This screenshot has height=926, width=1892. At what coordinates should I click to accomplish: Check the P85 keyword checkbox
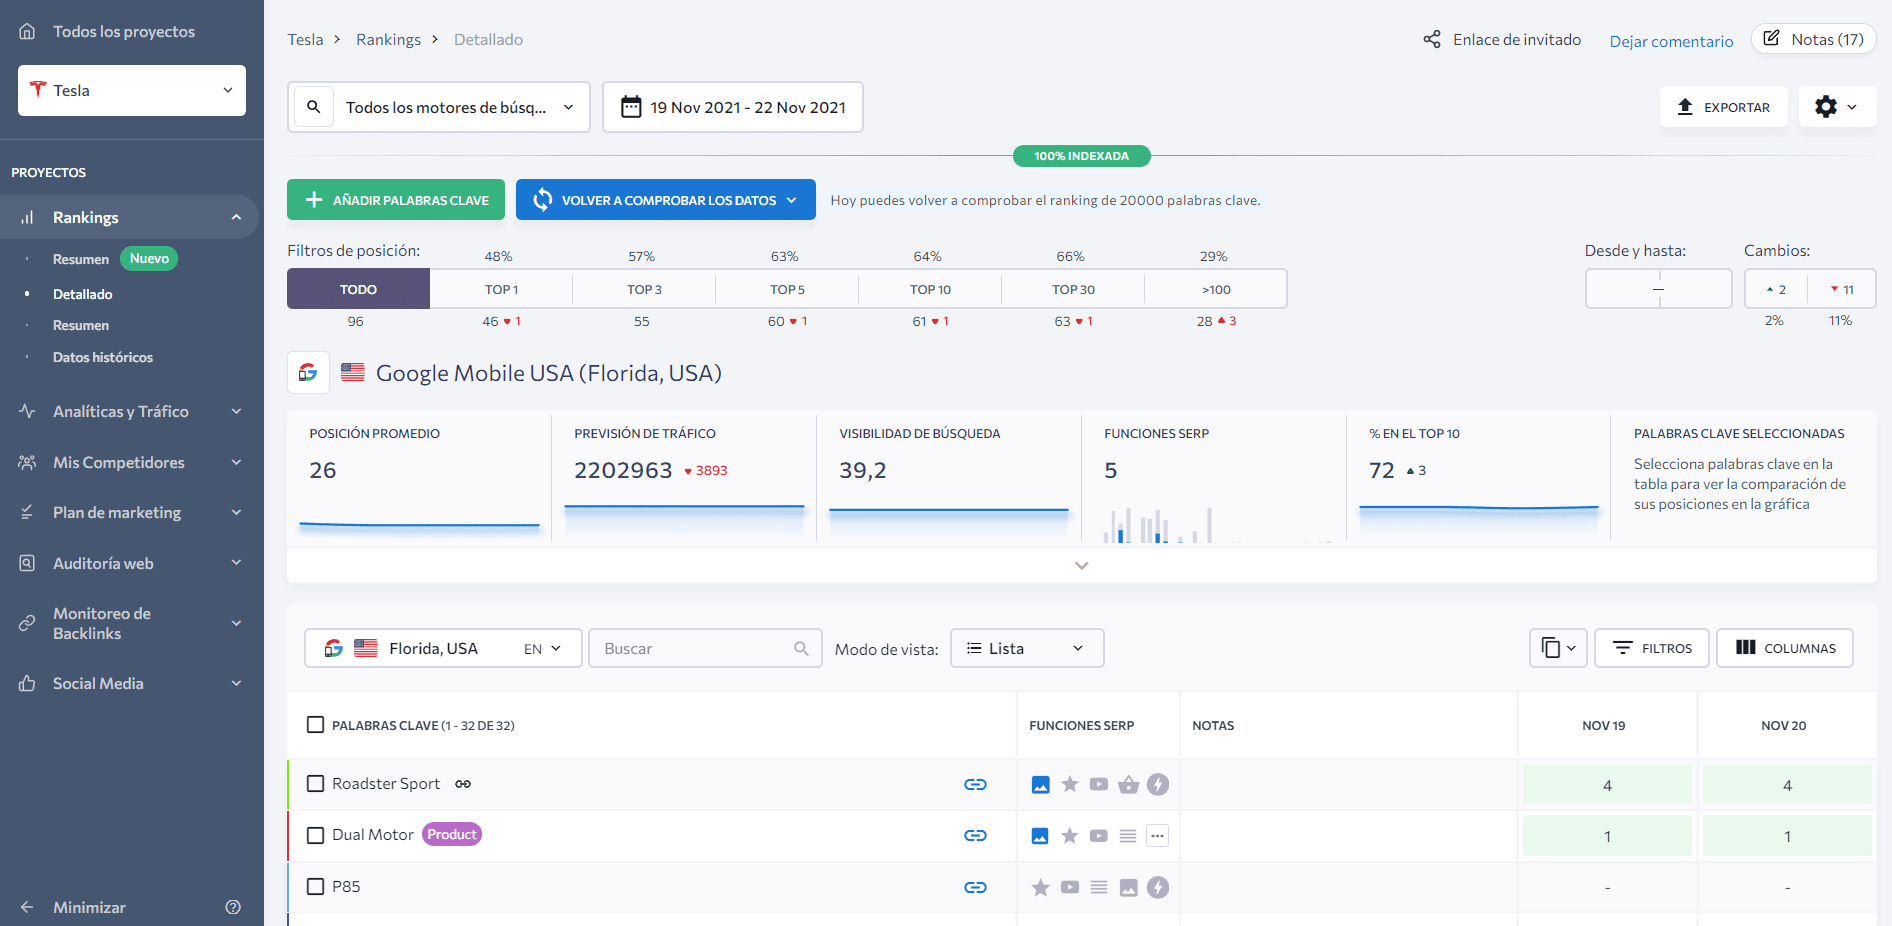pos(315,886)
